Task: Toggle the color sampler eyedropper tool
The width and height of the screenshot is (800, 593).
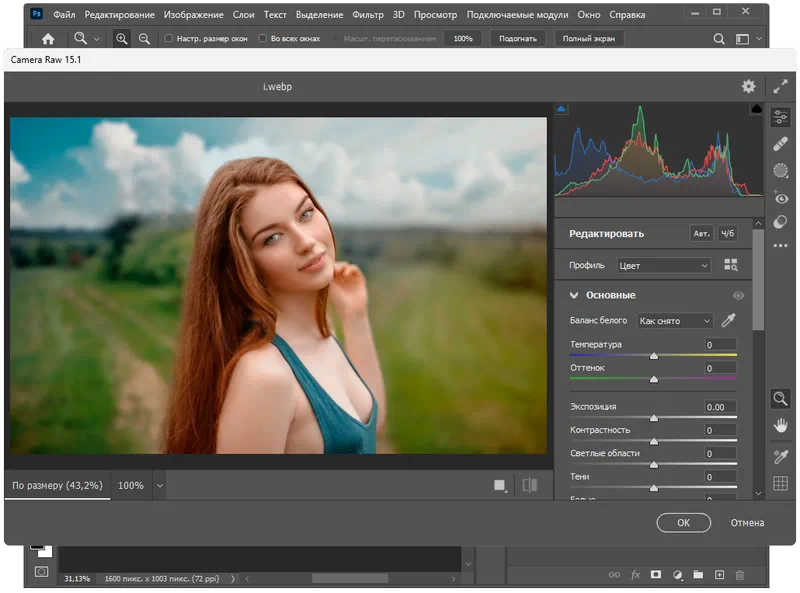Action: pos(780,456)
